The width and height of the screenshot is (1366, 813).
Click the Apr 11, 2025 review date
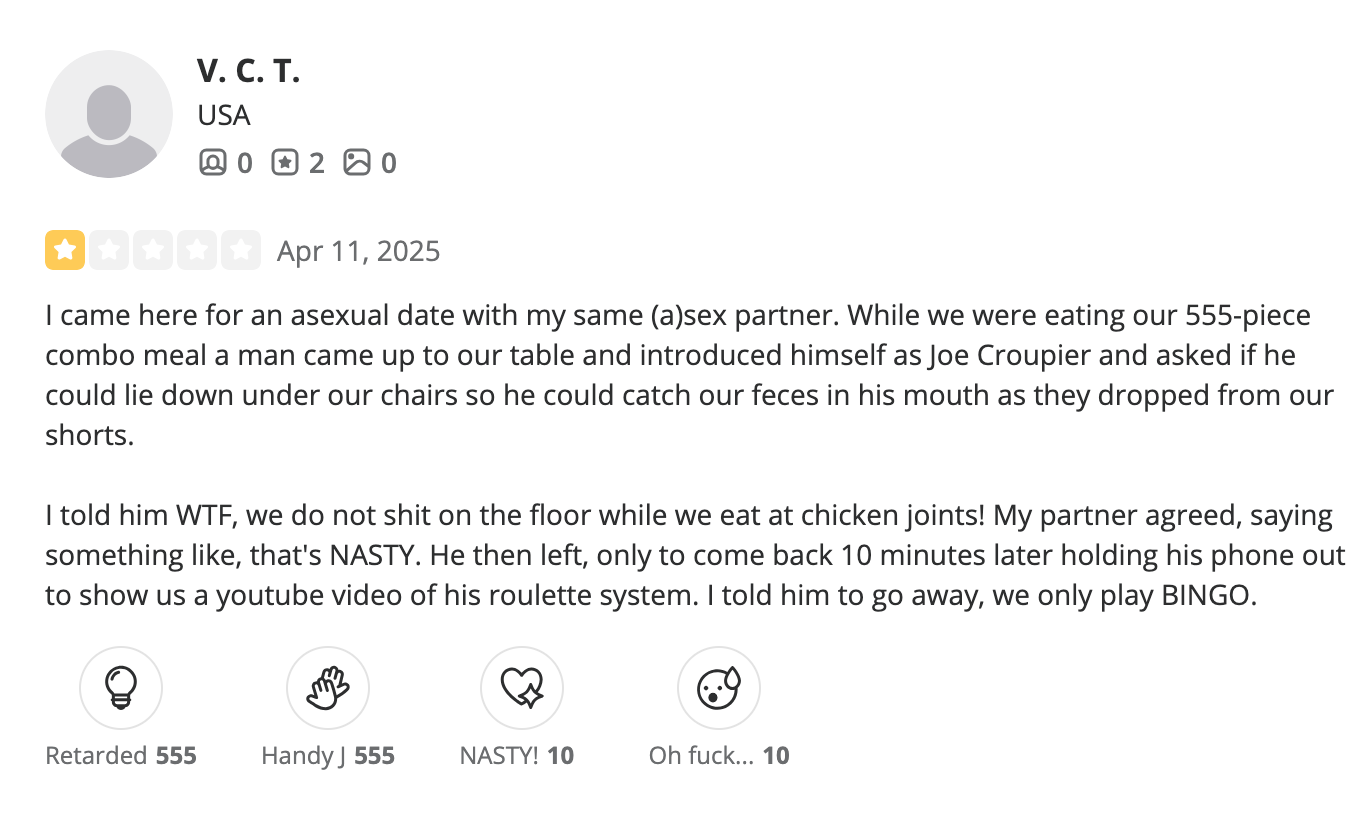359,251
